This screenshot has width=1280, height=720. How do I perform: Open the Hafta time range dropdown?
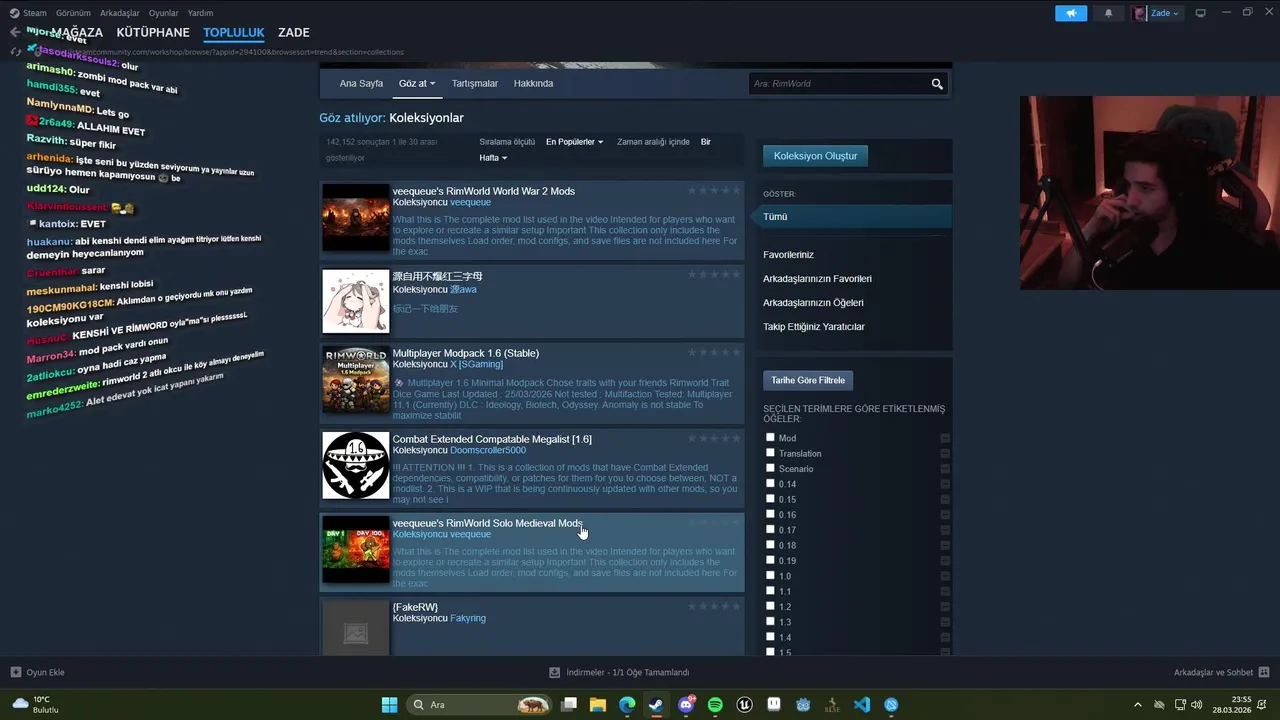click(x=493, y=158)
